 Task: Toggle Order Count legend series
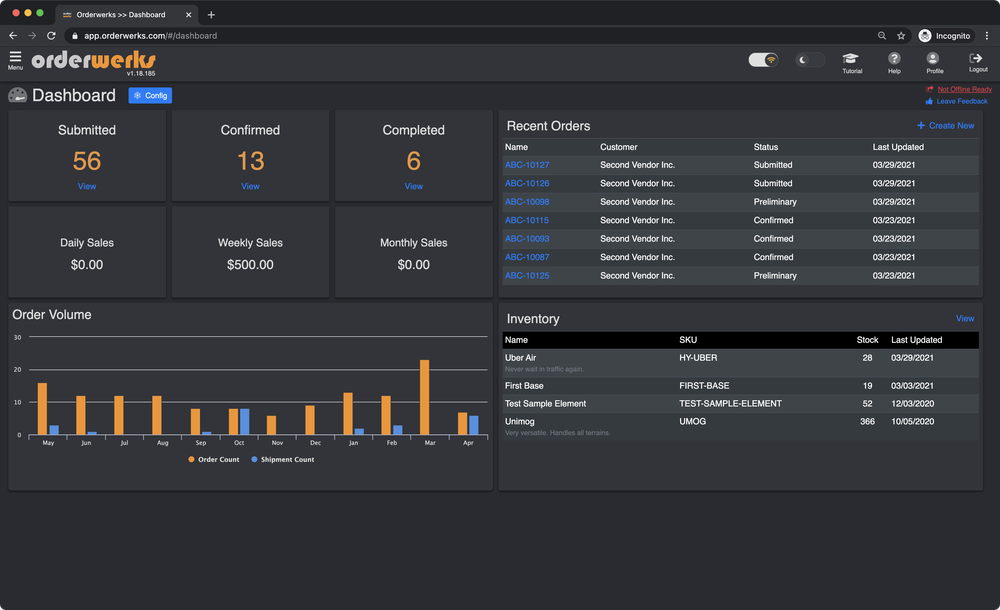[213, 459]
